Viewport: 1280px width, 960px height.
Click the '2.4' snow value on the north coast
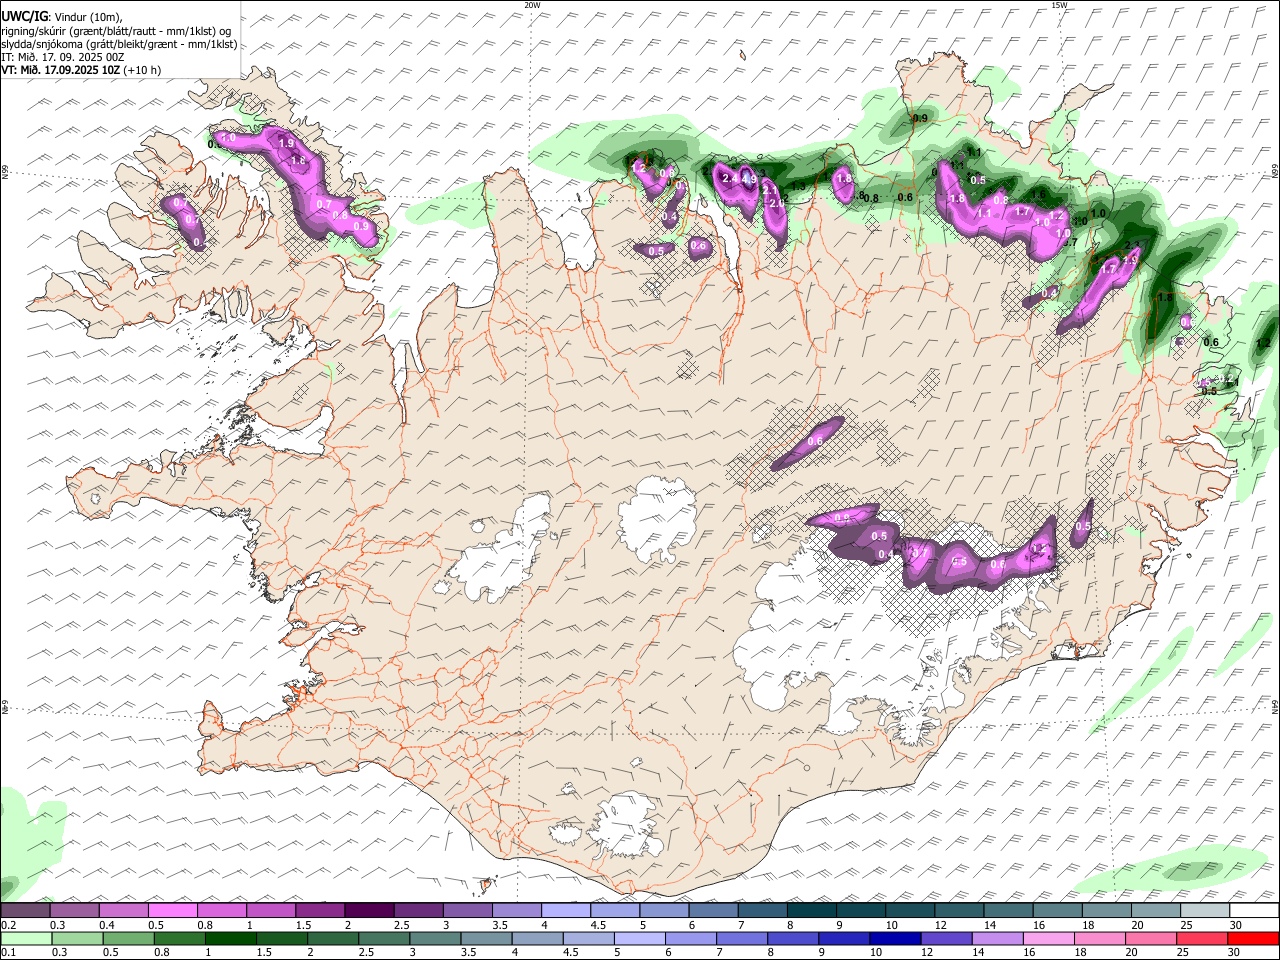[729, 179]
